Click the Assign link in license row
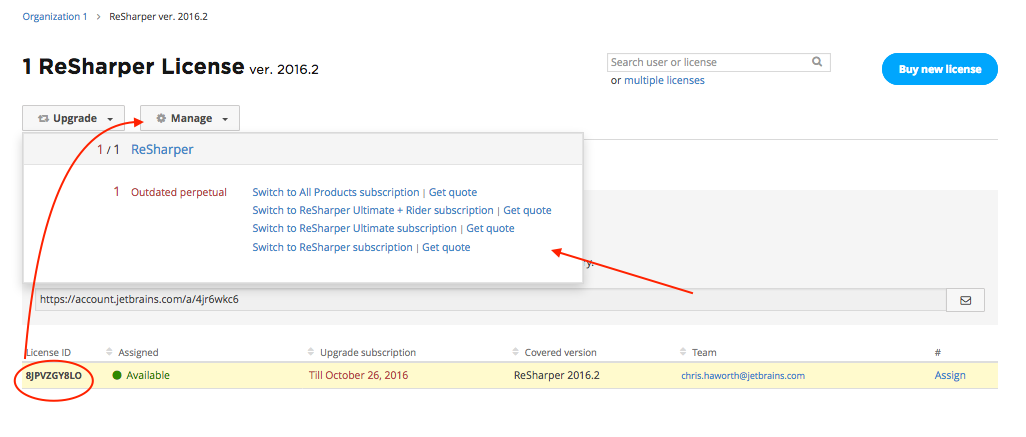Screen dimensions: 1026x437 950,375
